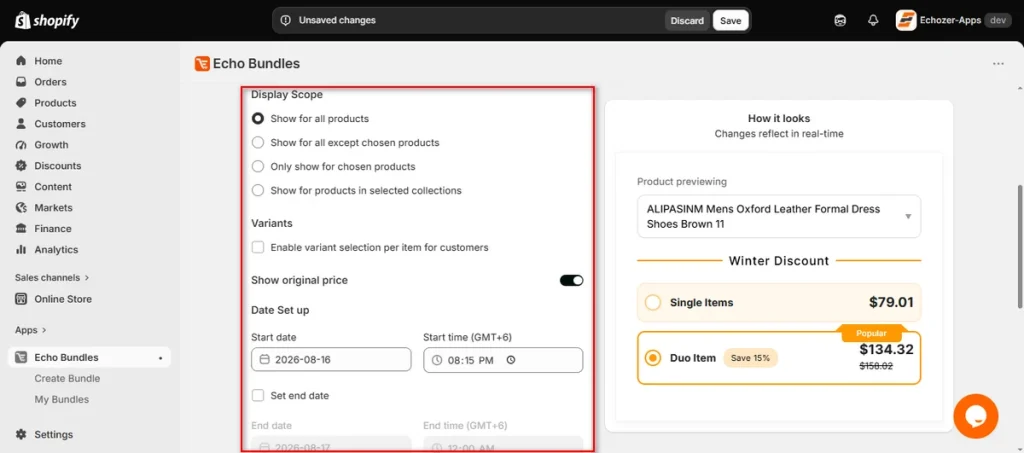Select Show for all except chosen products
This screenshot has width=1024, height=453.
258,142
